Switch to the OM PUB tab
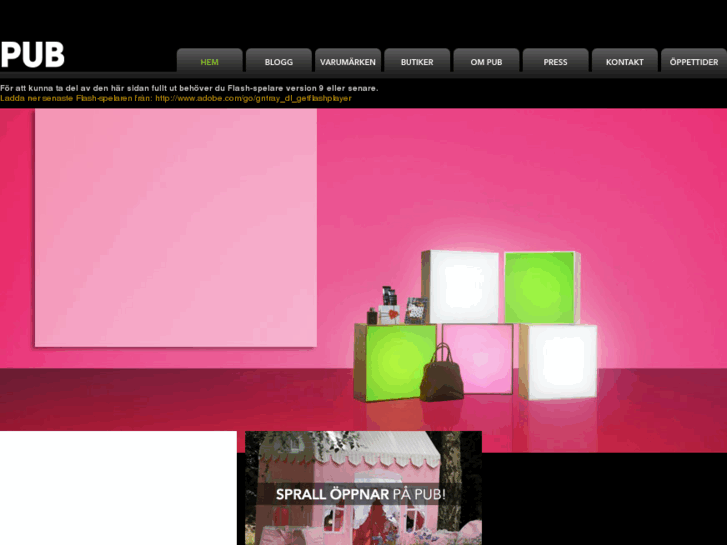 pyautogui.click(x=486, y=61)
